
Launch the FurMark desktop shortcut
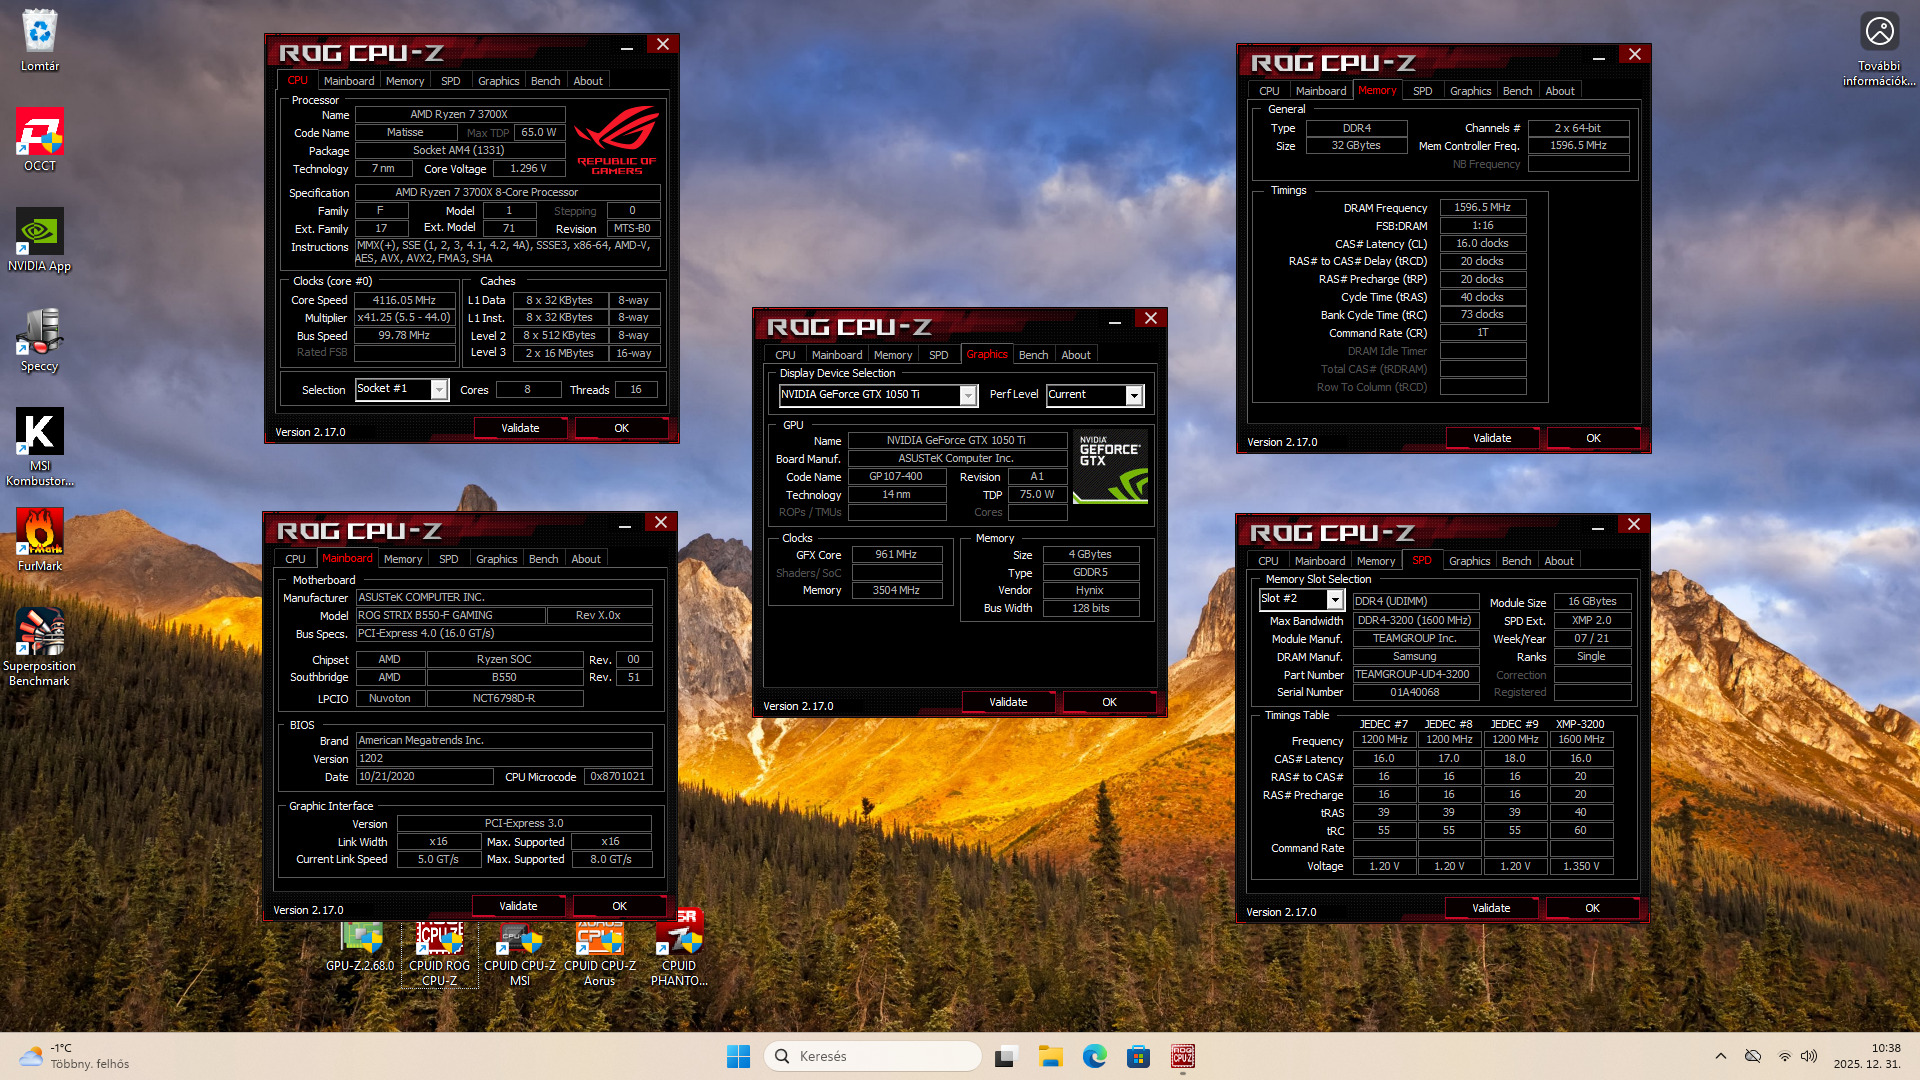pyautogui.click(x=39, y=534)
